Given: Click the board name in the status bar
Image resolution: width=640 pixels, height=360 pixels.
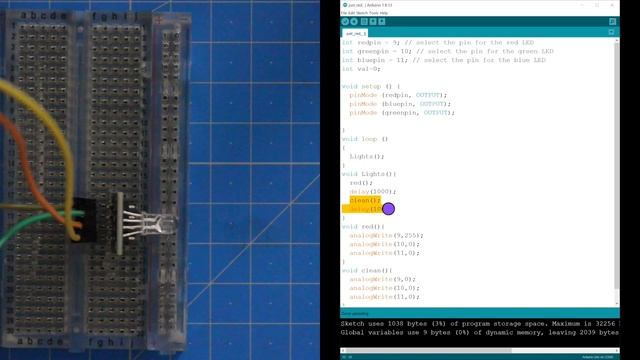Looking at the screenshot, I should 598,357.
